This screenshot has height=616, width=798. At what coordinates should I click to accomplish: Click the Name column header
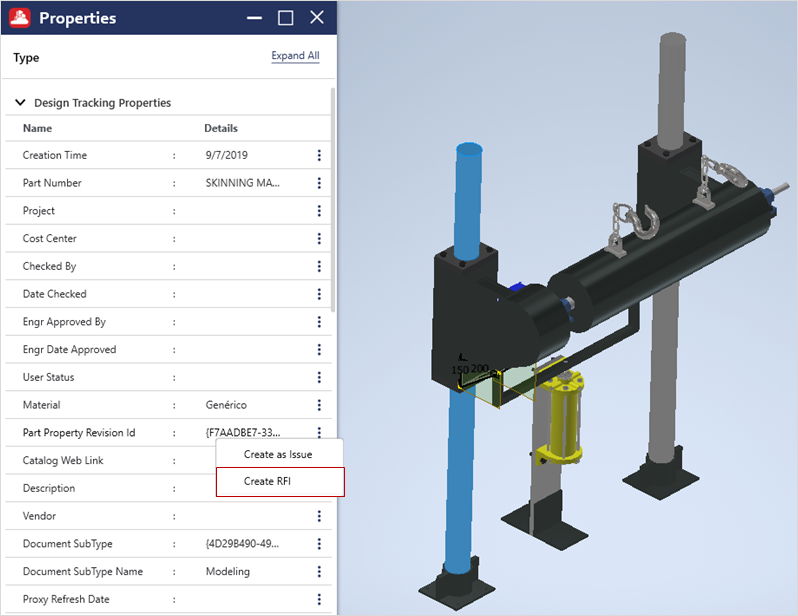pos(37,128)
